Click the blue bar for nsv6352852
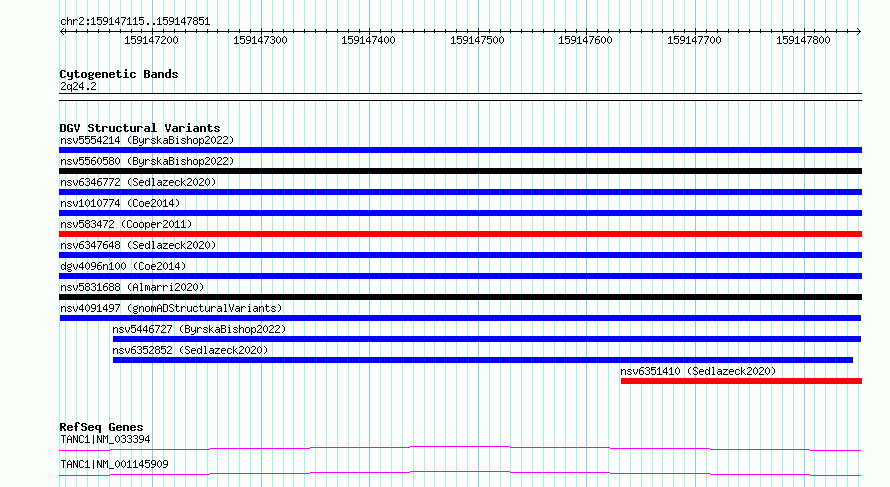This screenshot has height=487, width=890. (x=483, y=360)
